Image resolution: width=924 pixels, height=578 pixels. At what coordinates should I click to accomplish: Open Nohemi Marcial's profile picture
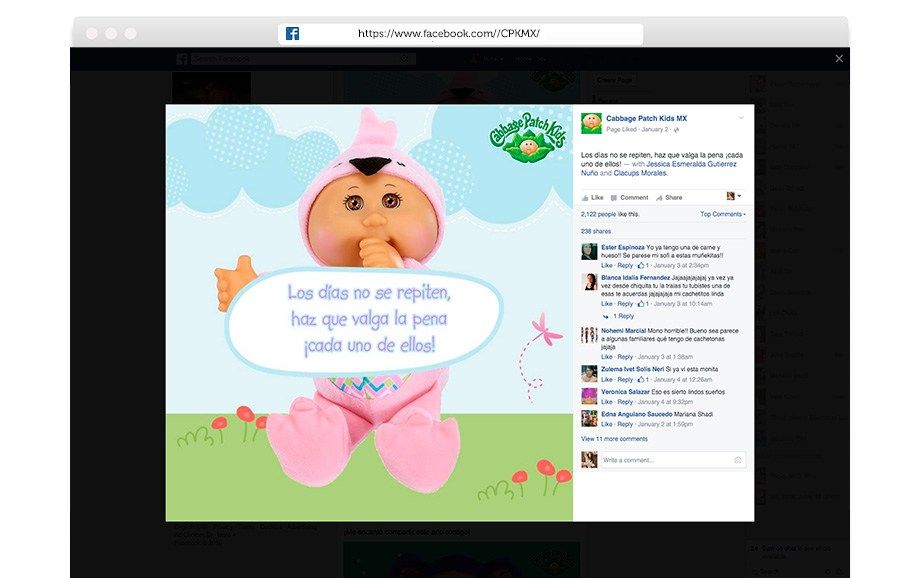click(589, 335)
